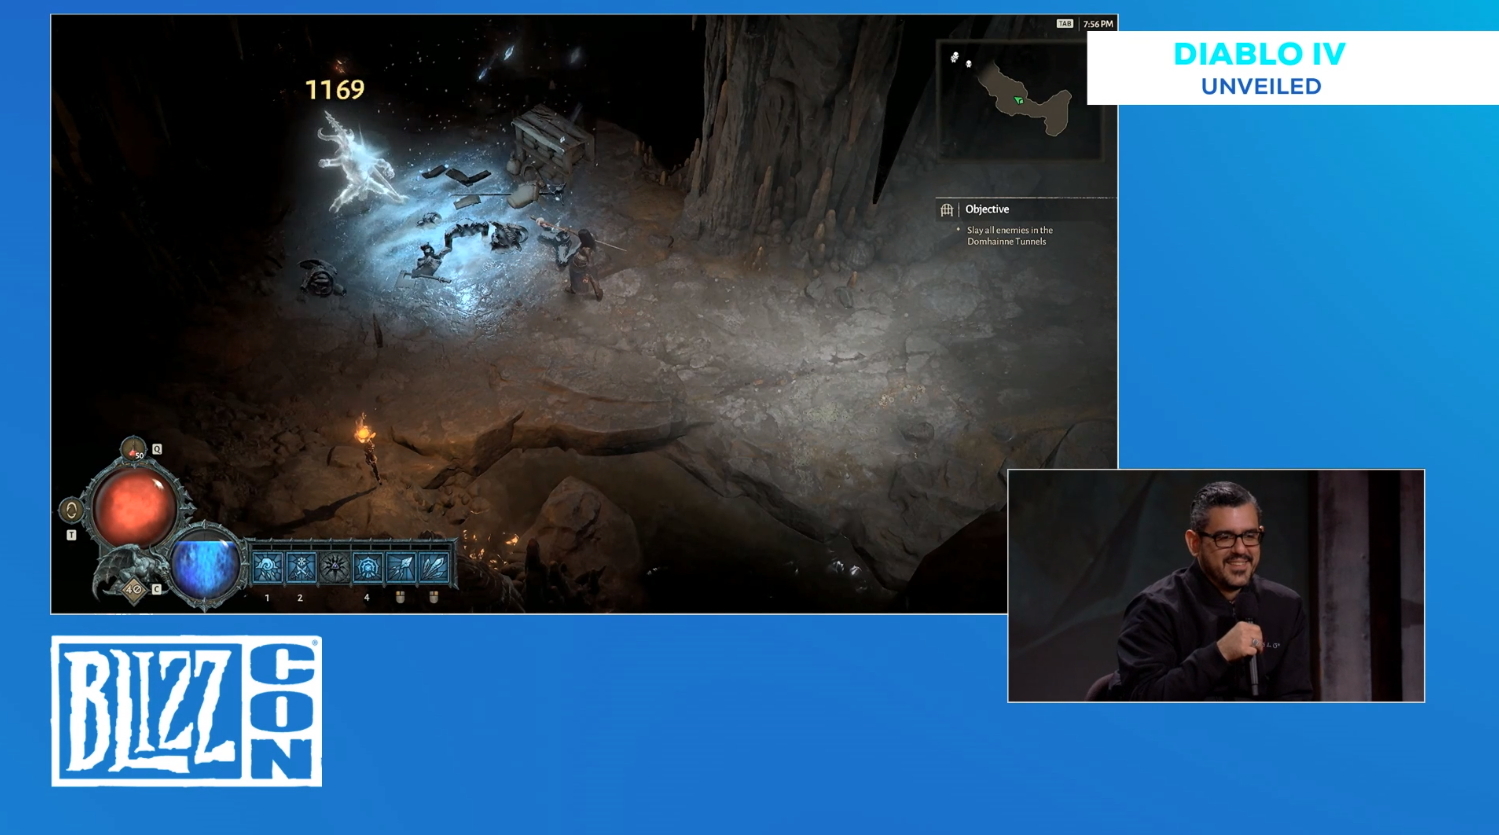Select the greyed-out skill in the third slot
This screenshot has width=1499, height=835.
(x=334, y=568)
